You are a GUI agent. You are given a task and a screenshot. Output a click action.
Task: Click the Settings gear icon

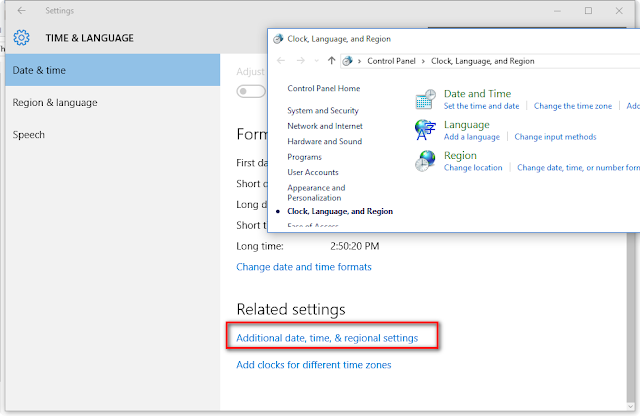click(21, 39)
